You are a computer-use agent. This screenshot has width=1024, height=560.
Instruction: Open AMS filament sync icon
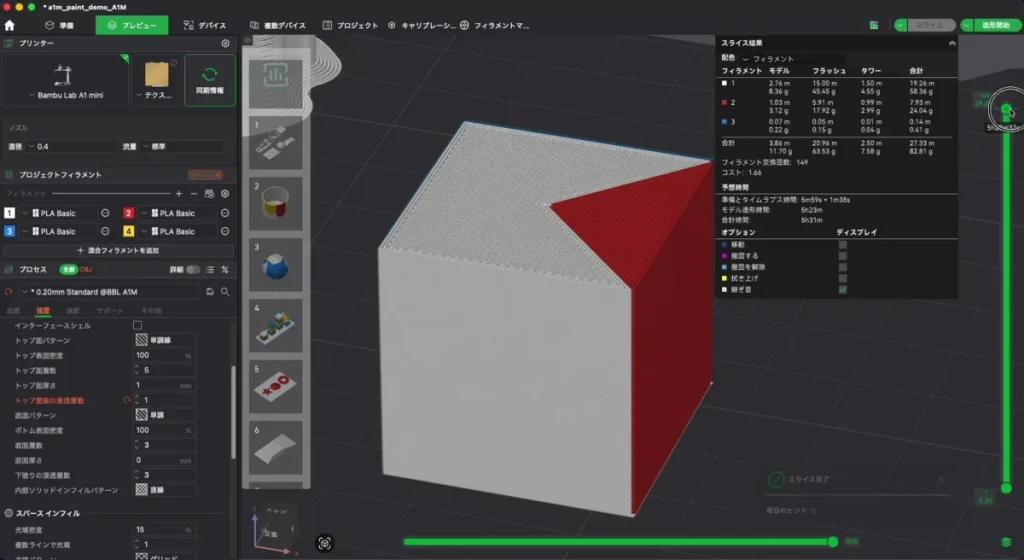pyautogui.click(x=209, y=194)
